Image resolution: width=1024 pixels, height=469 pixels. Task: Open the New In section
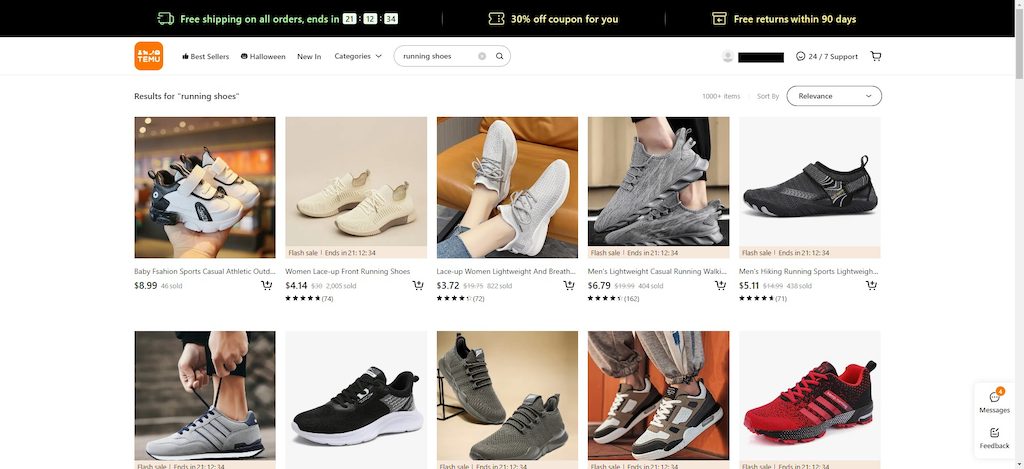pos(309,57)
